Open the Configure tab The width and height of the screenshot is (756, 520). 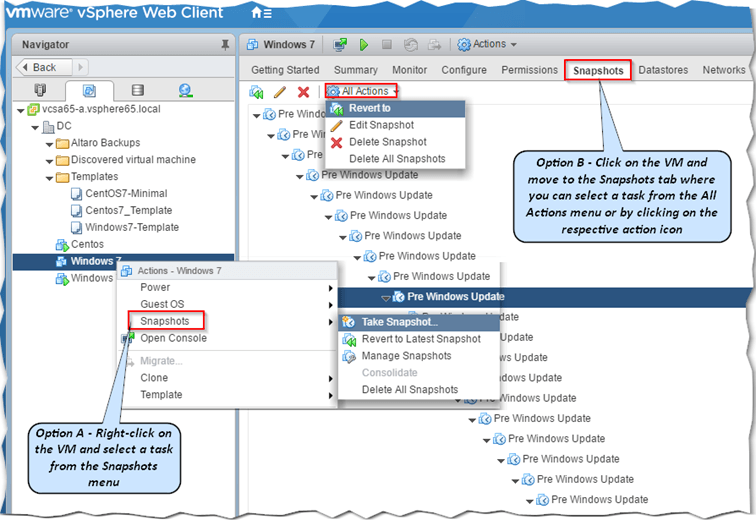point(464,70)
